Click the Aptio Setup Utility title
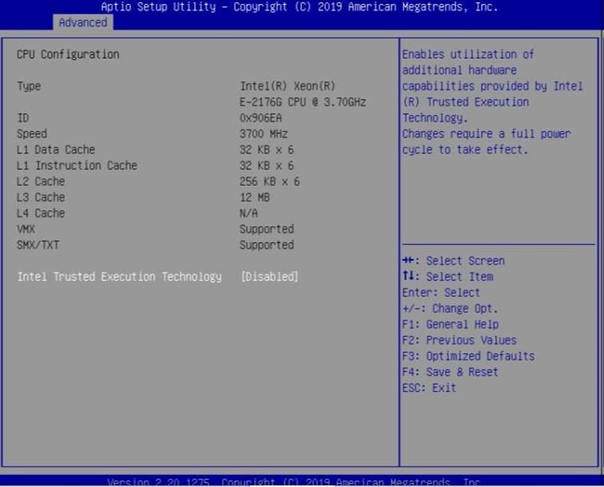 [x=299, y=7]
